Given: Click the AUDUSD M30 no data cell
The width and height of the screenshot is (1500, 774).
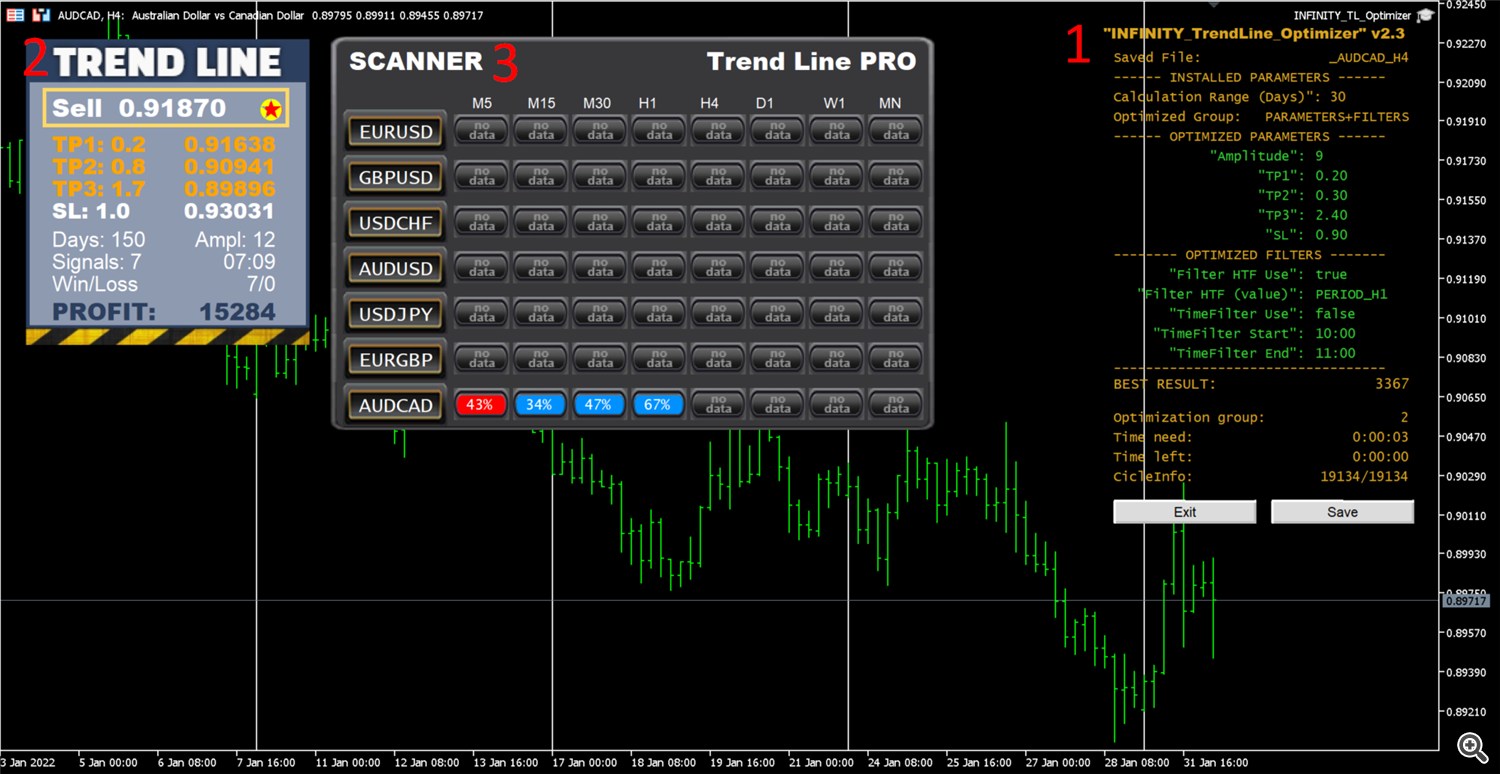Looking at the screenshot, I should coord(599,268).
